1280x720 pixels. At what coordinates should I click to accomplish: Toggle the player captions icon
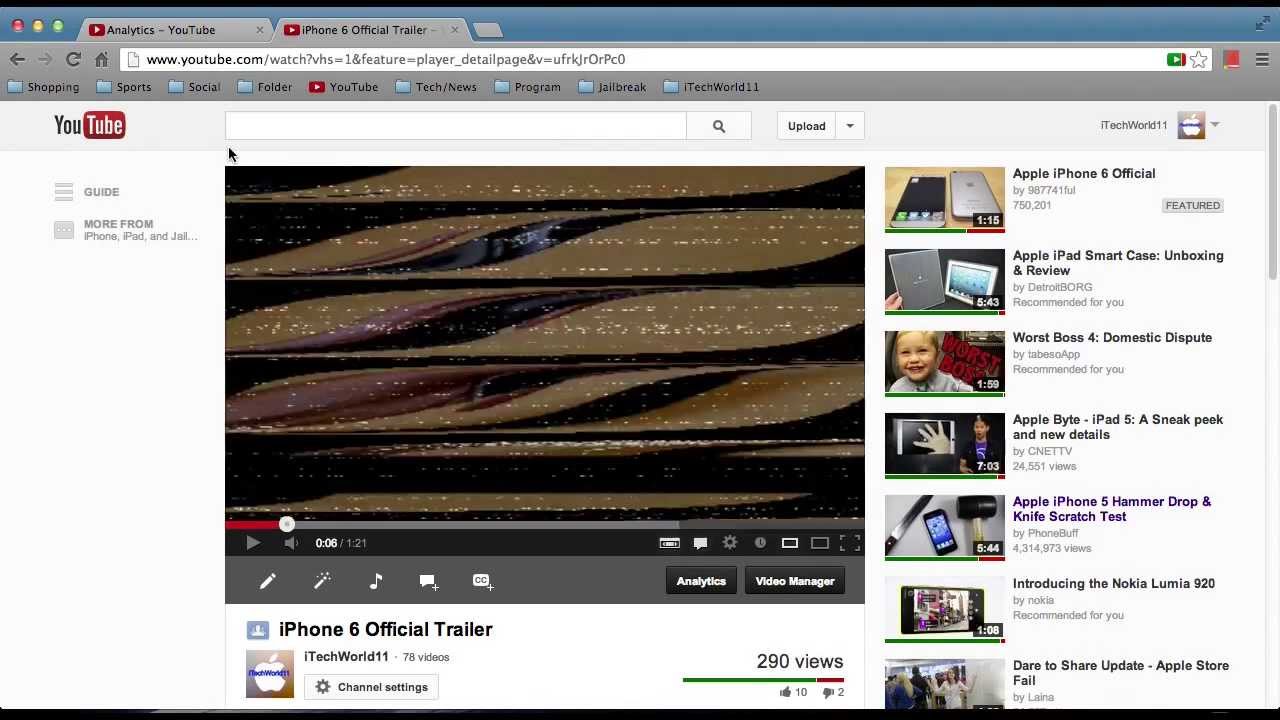click(670, 543)
